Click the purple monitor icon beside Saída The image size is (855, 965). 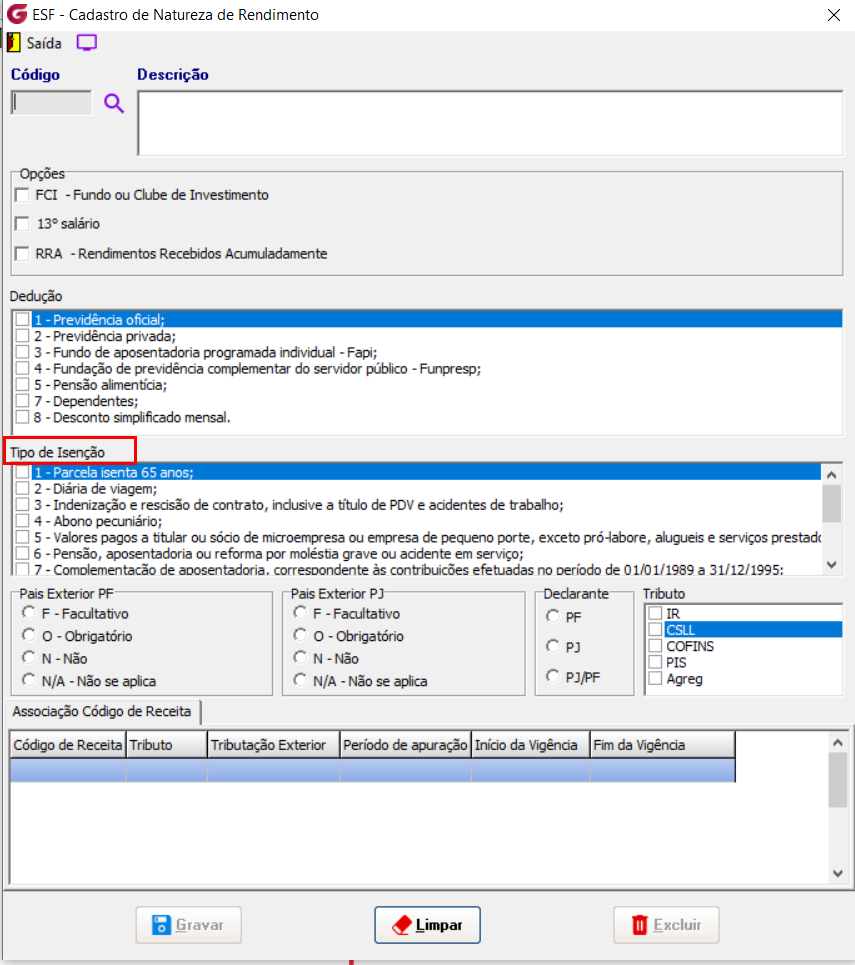click(87, 43)
